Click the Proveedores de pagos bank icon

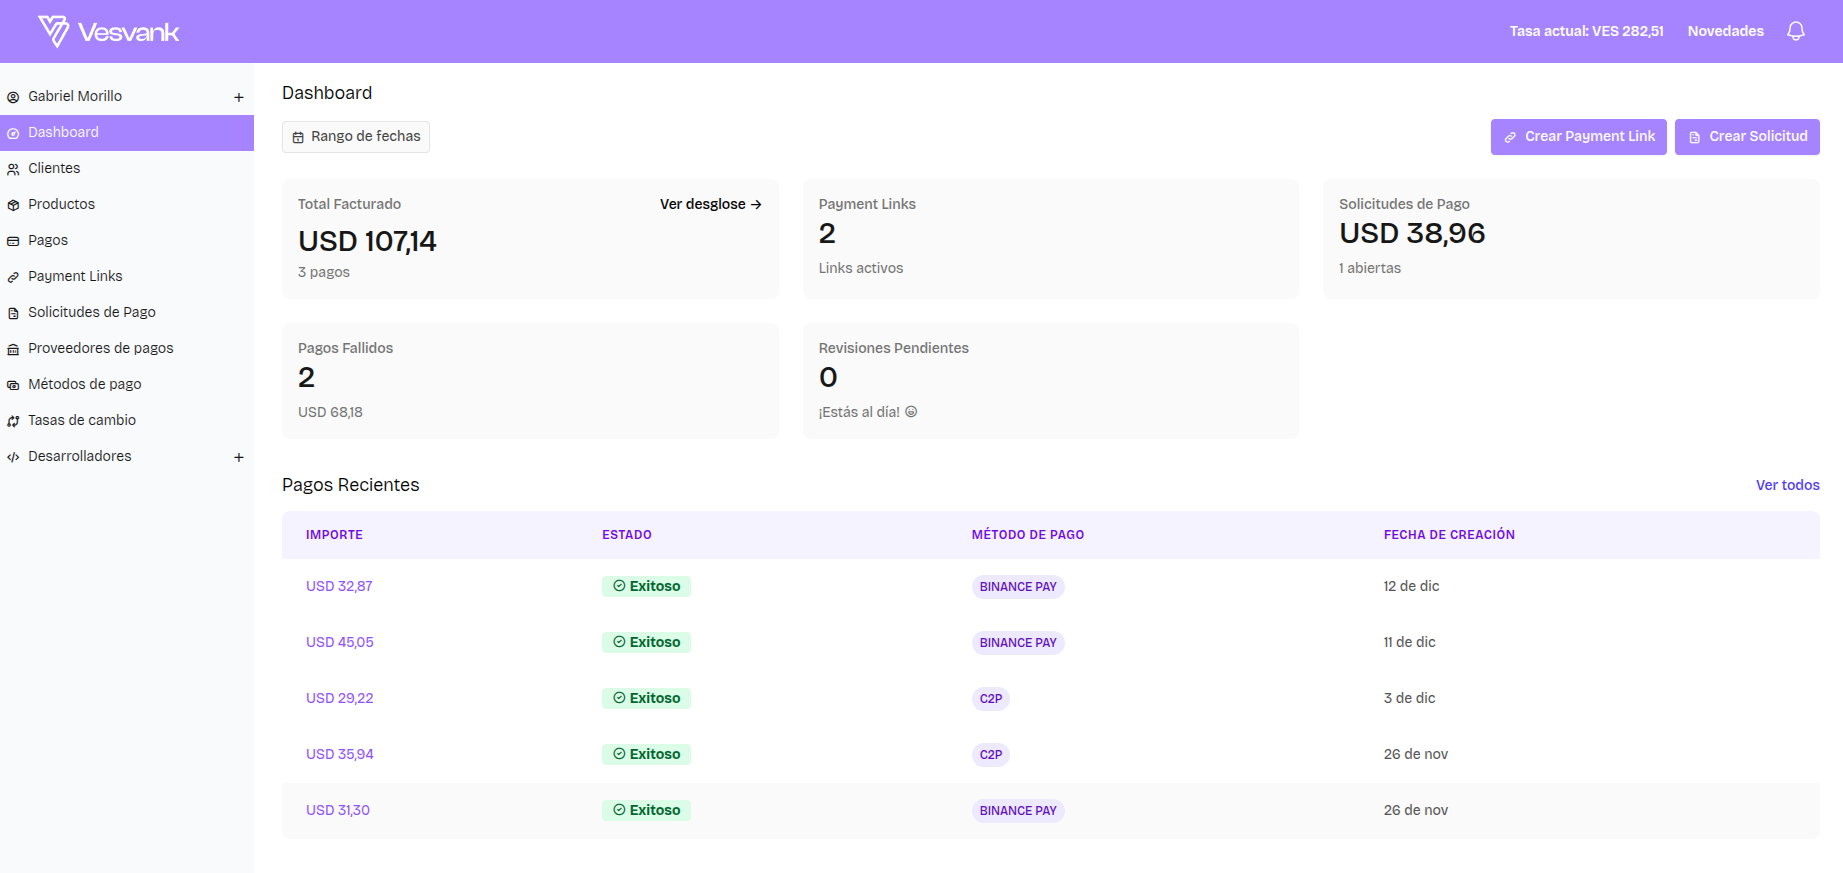pos(13,349)
